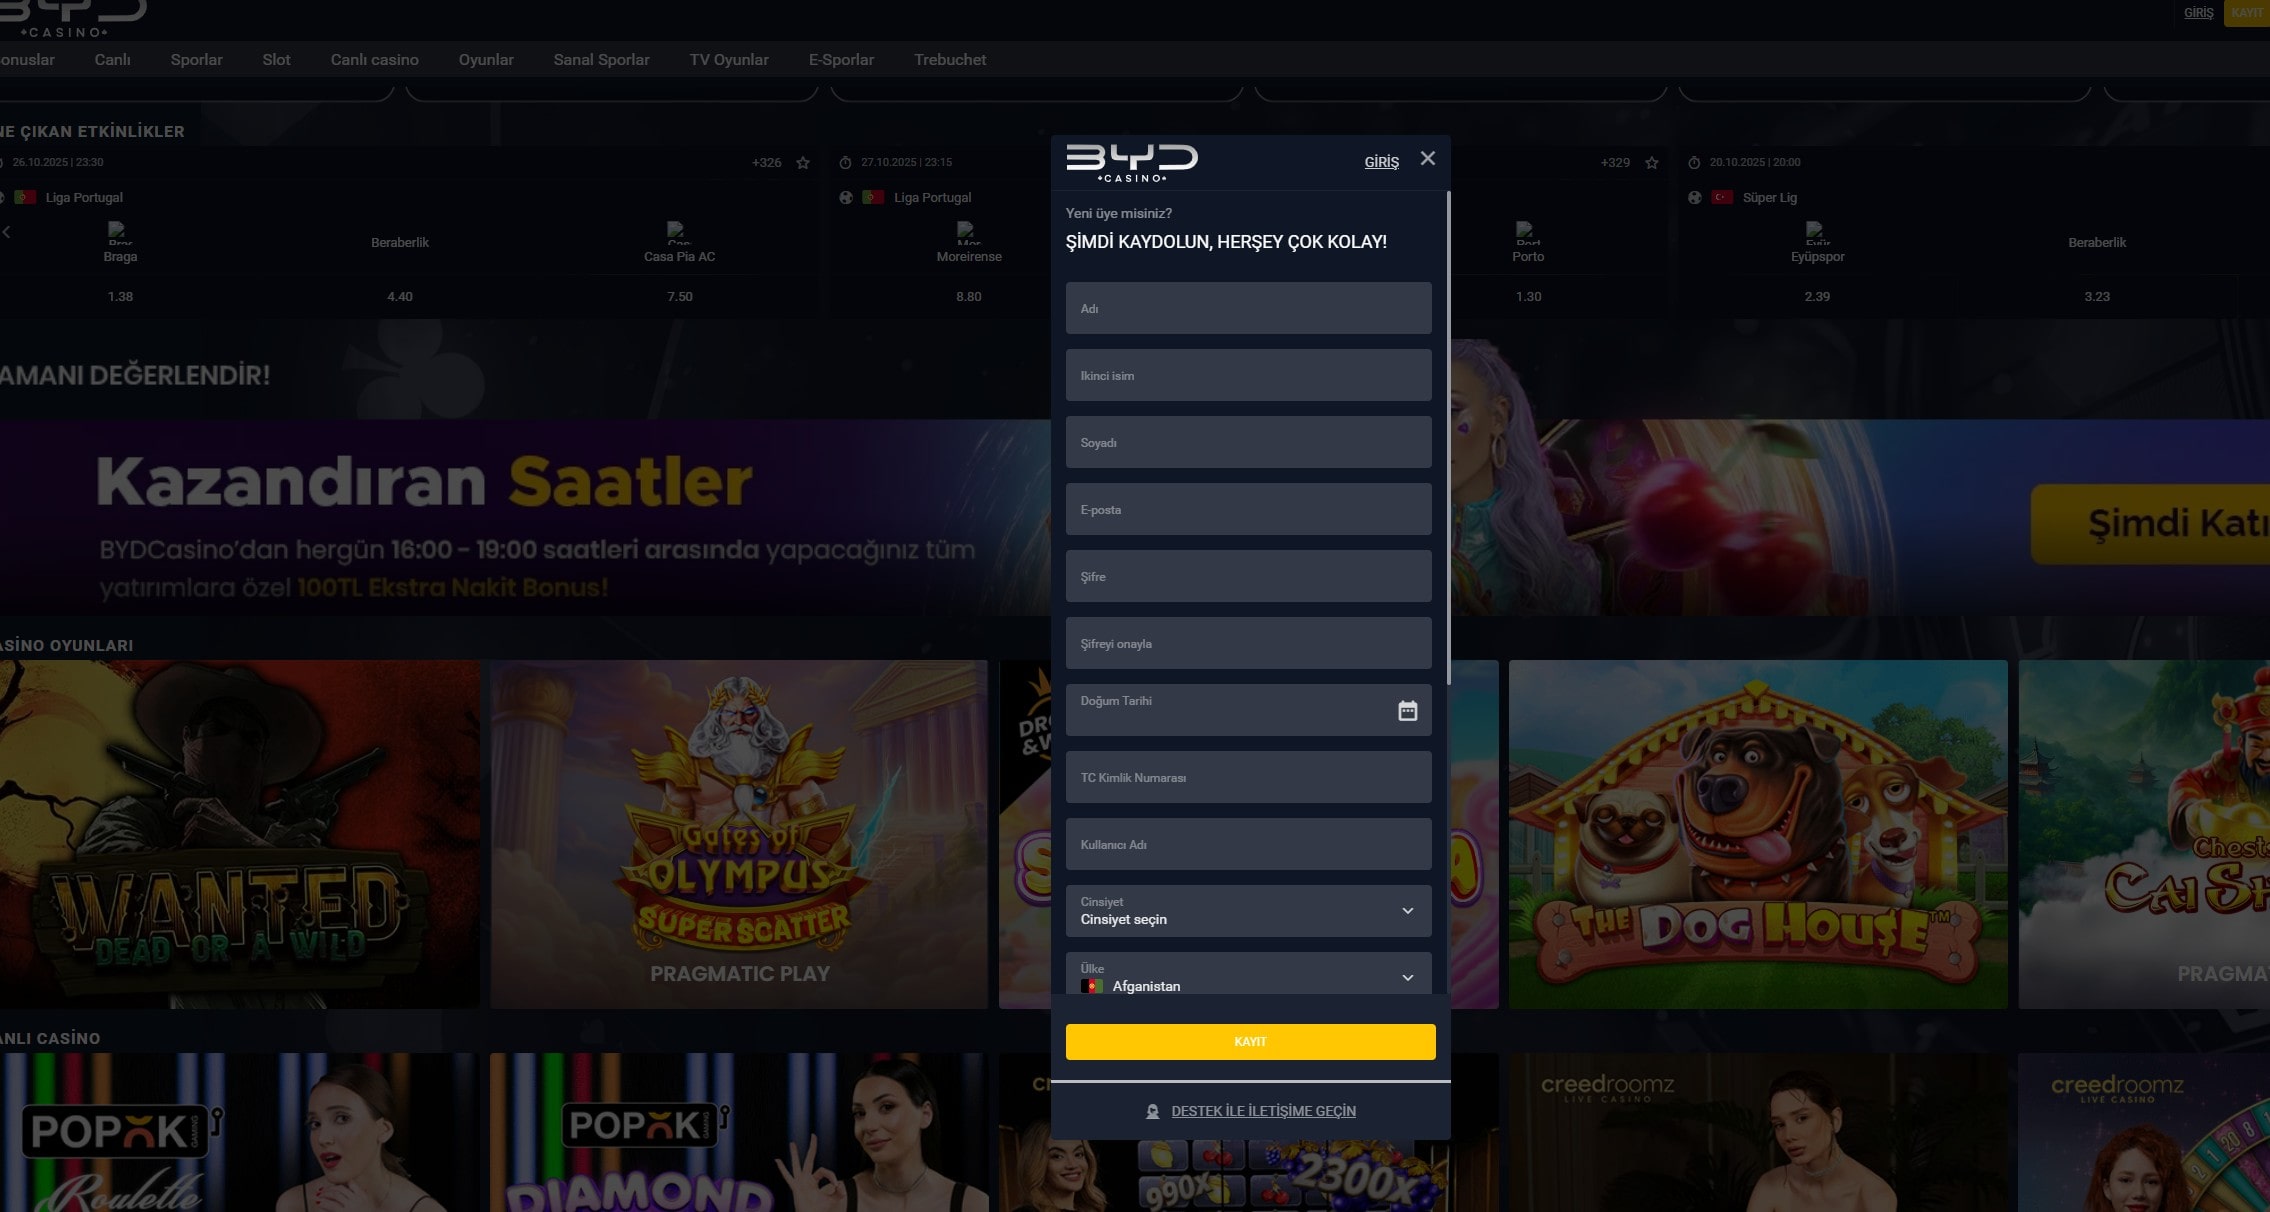Open the Trebuchet menu item
The height and width of the screenshot is (1212, 2270).
(x=950, y=59)
